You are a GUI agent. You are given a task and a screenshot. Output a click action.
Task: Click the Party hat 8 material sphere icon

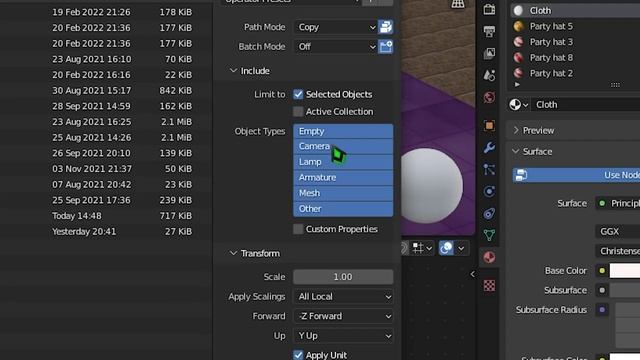518,58
